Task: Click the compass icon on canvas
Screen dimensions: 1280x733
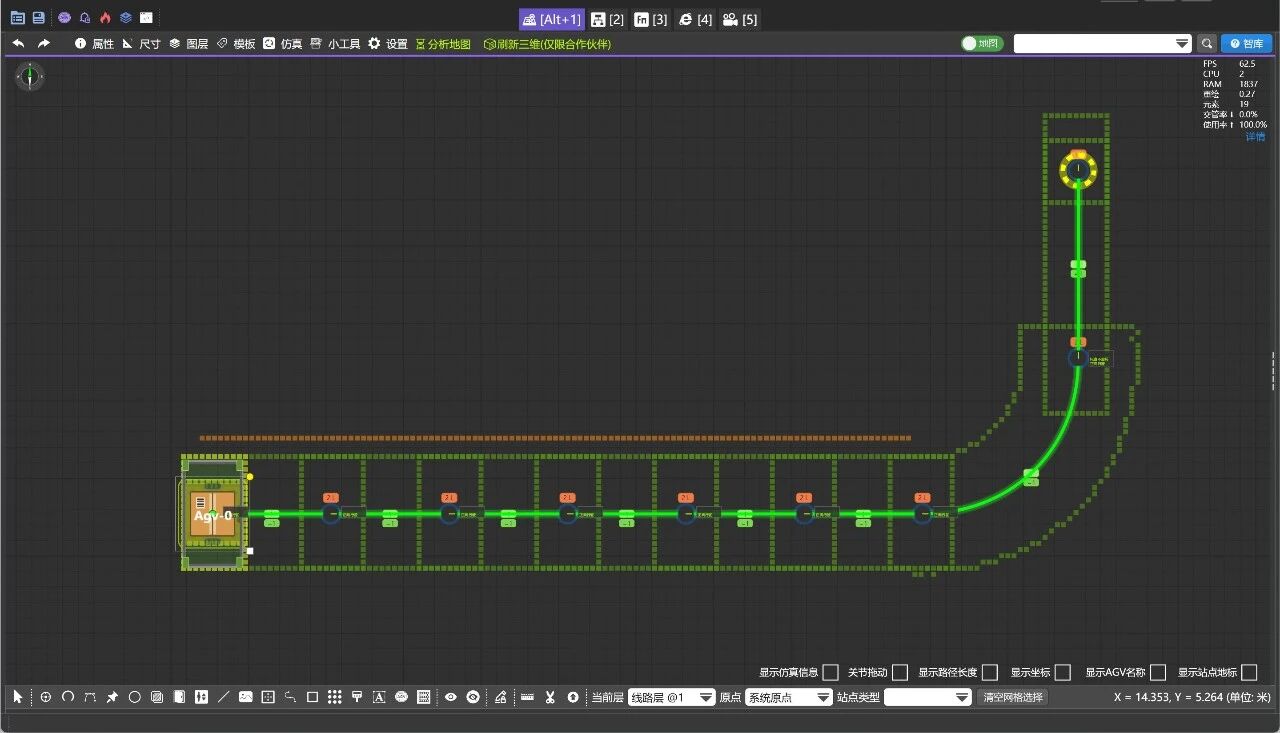Action: pyautogui.click(x=30, y=76)
